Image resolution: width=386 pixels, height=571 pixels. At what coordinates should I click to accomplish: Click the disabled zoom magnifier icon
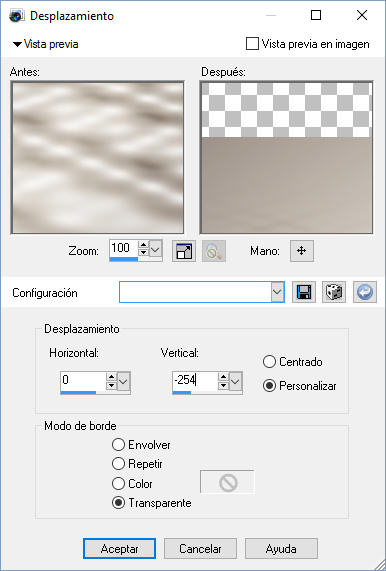tap(214, 251)
